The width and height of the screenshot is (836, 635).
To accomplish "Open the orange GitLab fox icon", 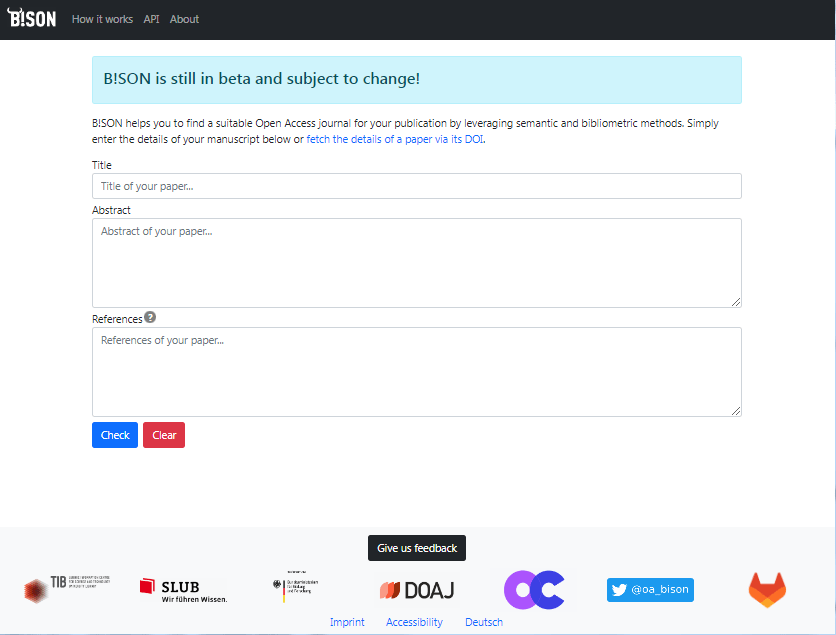I will point(767,590).
